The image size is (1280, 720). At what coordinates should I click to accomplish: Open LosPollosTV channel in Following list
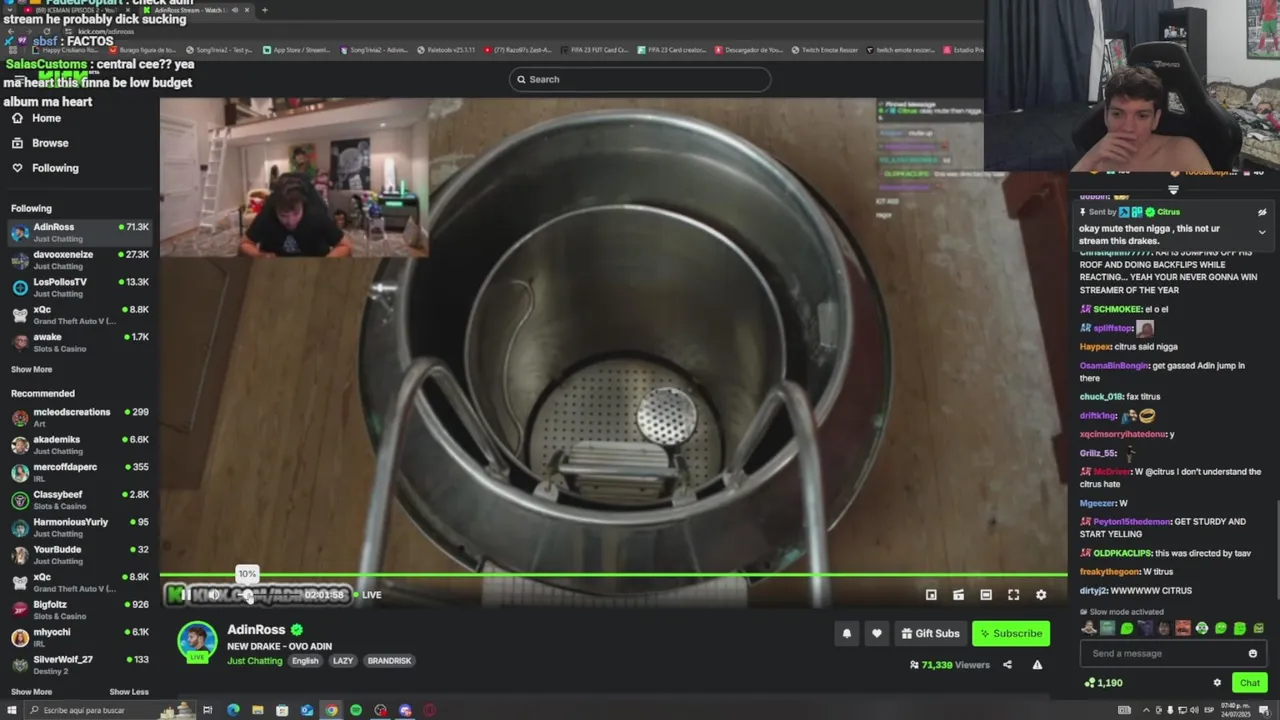(x=79, y=287)
